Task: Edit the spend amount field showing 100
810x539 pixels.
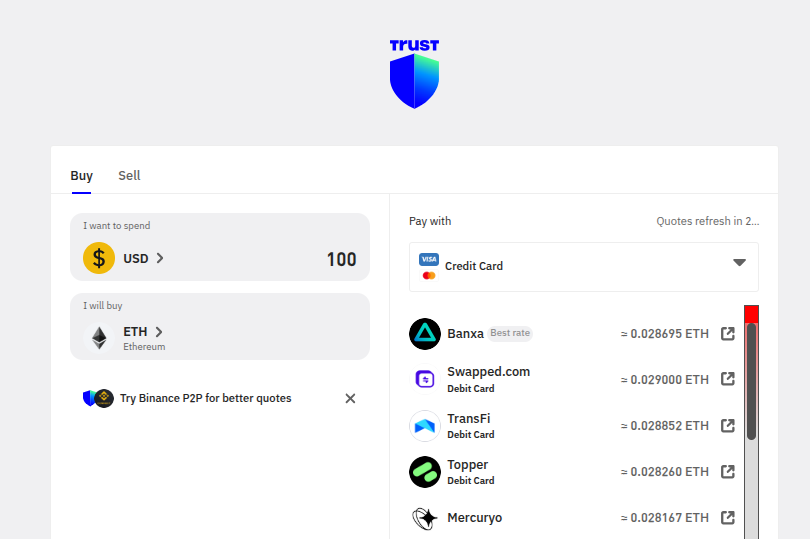Action: pyautogui.click(x=341, y=259)
